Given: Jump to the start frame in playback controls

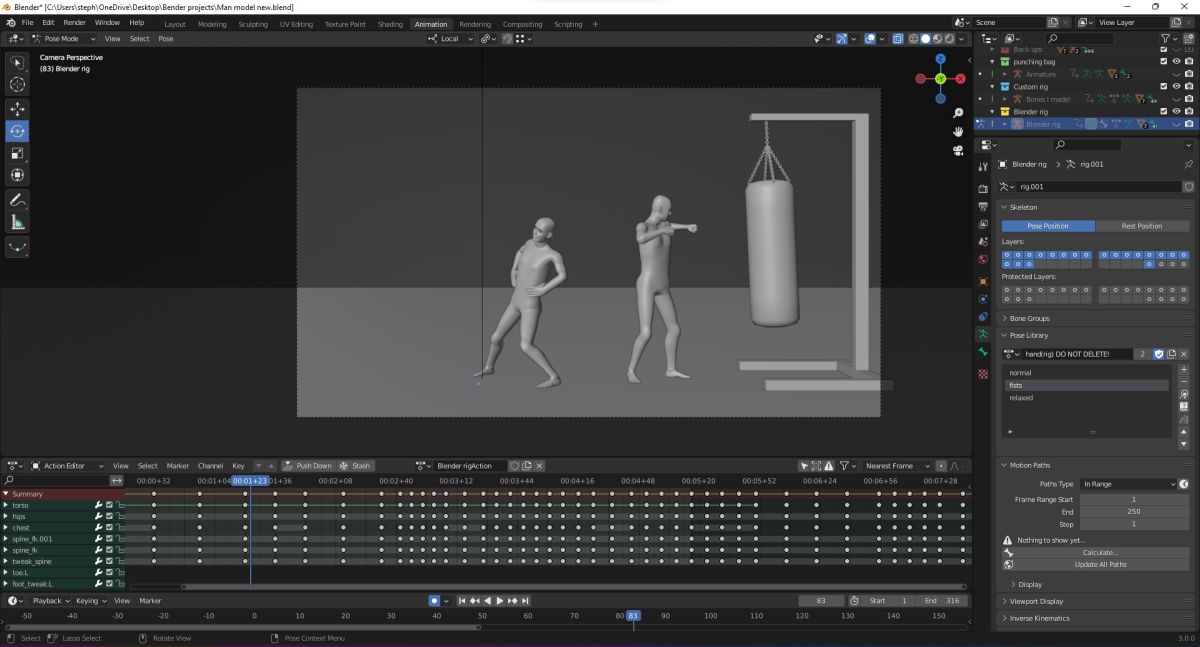Looking at the screenshot, I should 462,601.
